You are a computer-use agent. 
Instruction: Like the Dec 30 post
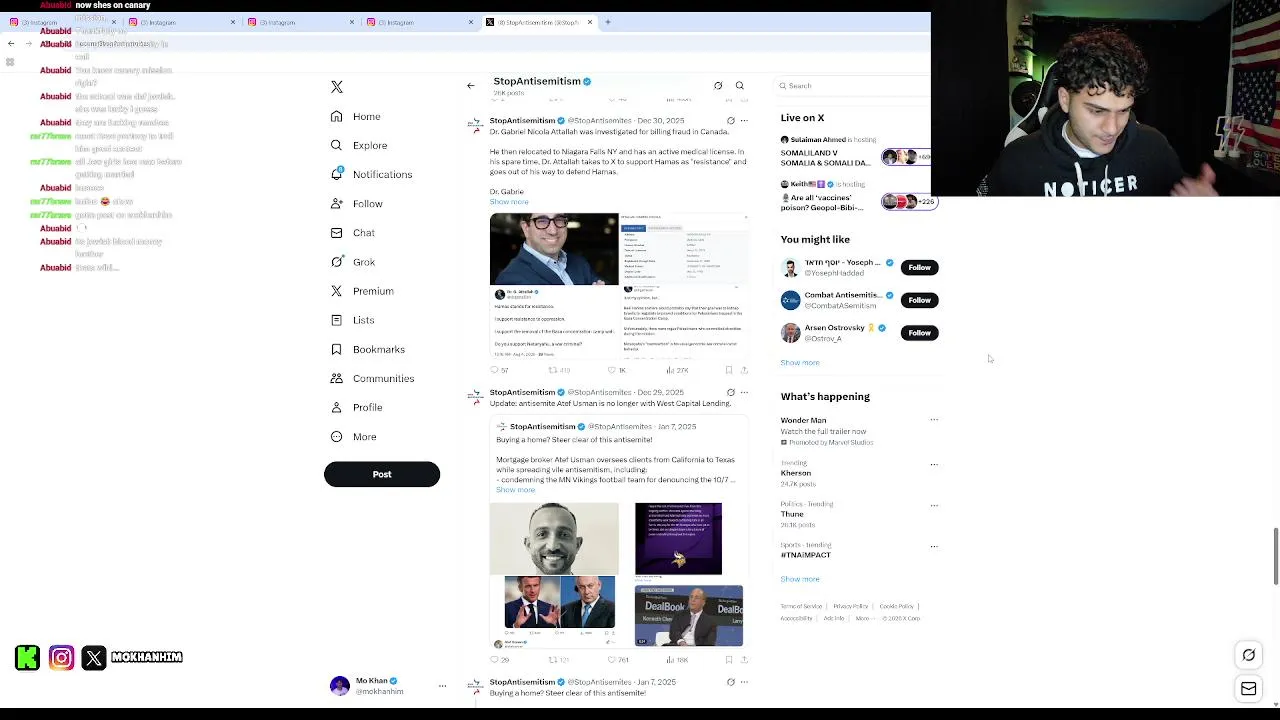[x=615, y=370]
